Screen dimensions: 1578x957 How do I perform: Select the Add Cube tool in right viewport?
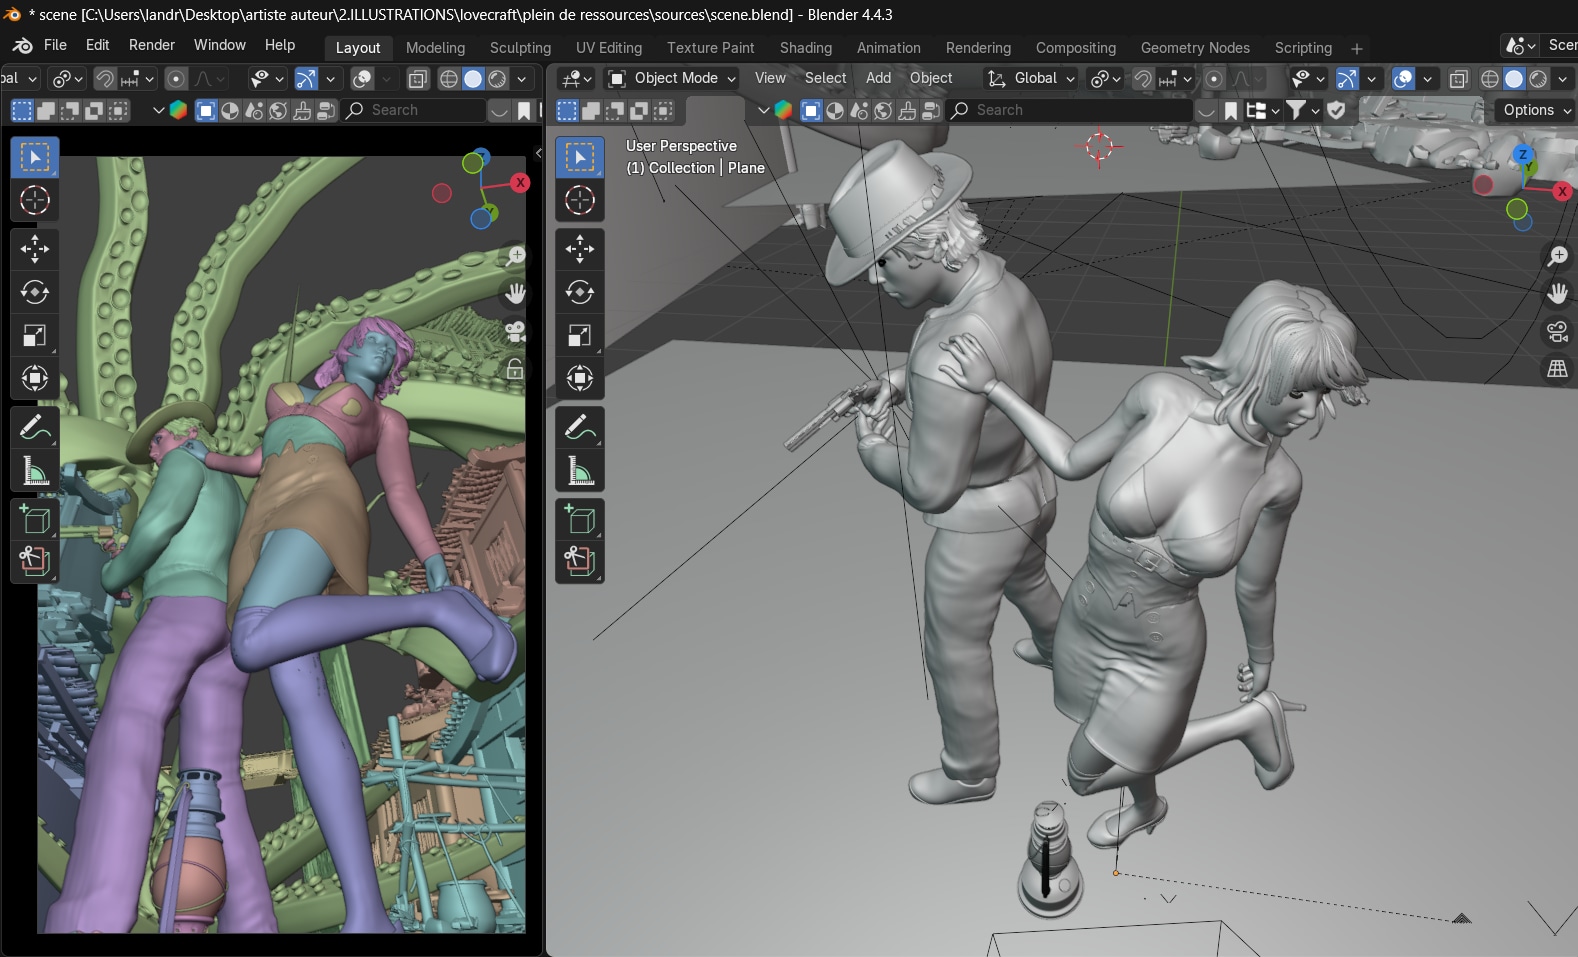(580, 519)
